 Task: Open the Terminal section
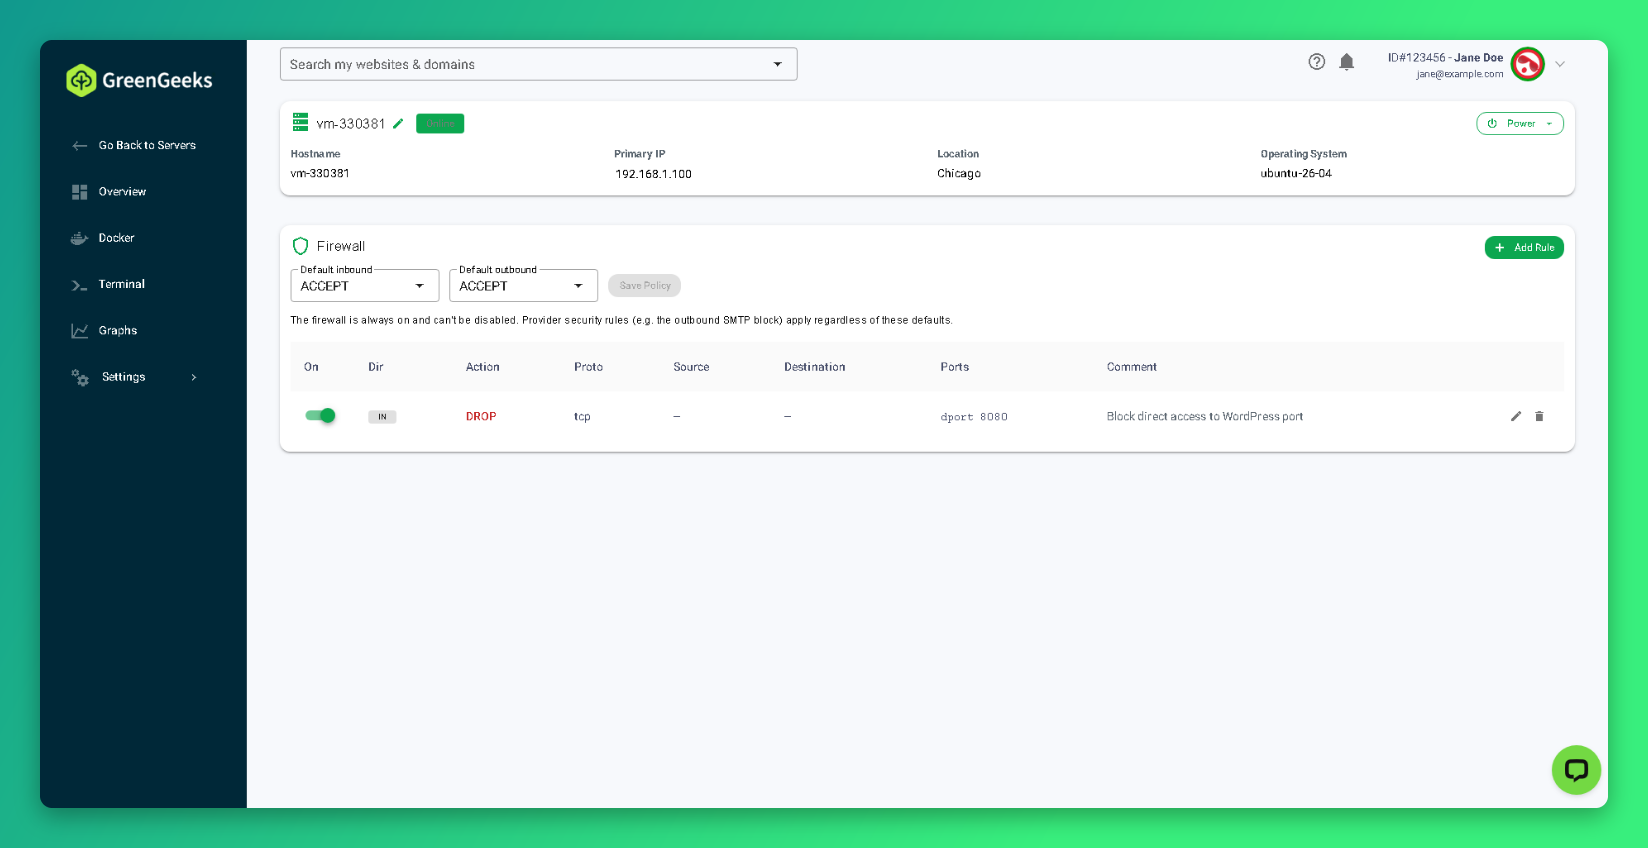(122, 285)
